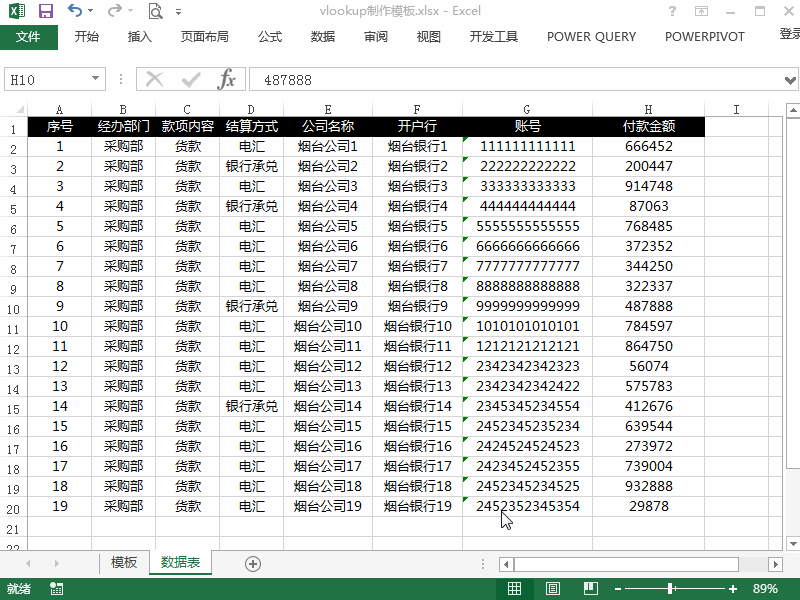The image size is (800, 600).
Task: Click 银行承兑 cell in row 3
Action: [x=252, y=166]
